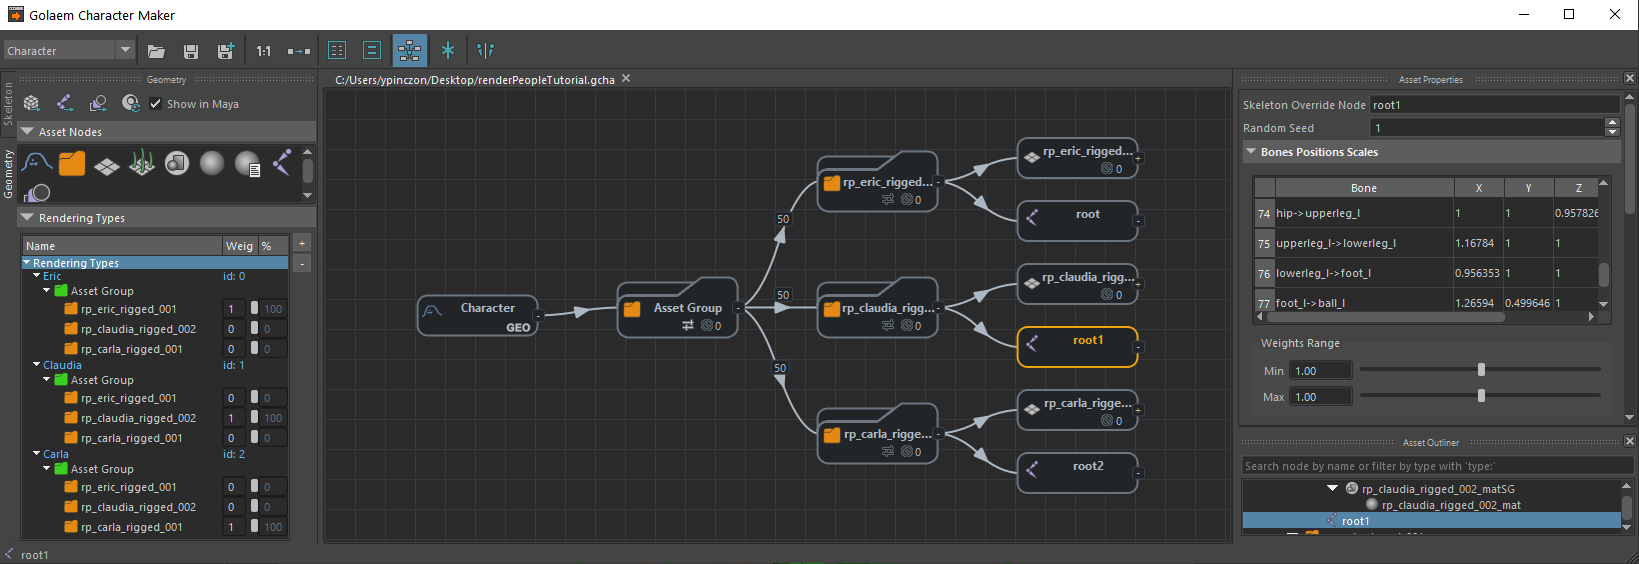Reset zoom with the 1:1 icon
The width and height of the screenshot is (1639, 564).
[263, 51]
